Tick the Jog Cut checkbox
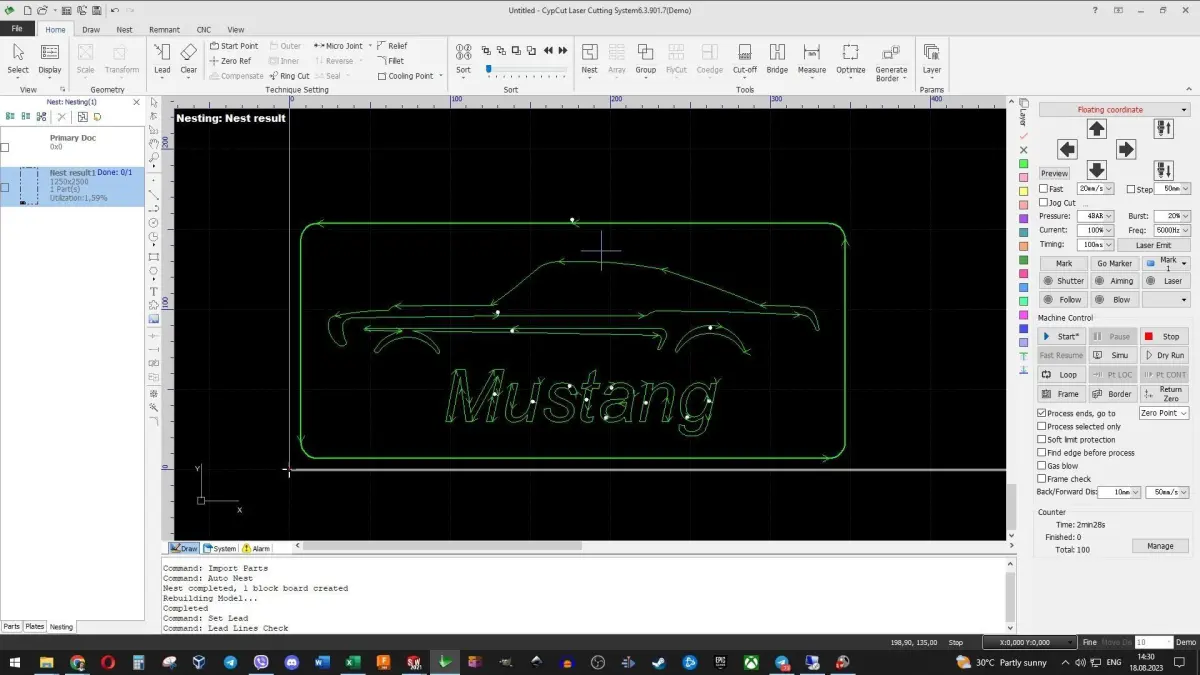Viewport: 1200px width, 675px height. click(x=1044, y=203)
